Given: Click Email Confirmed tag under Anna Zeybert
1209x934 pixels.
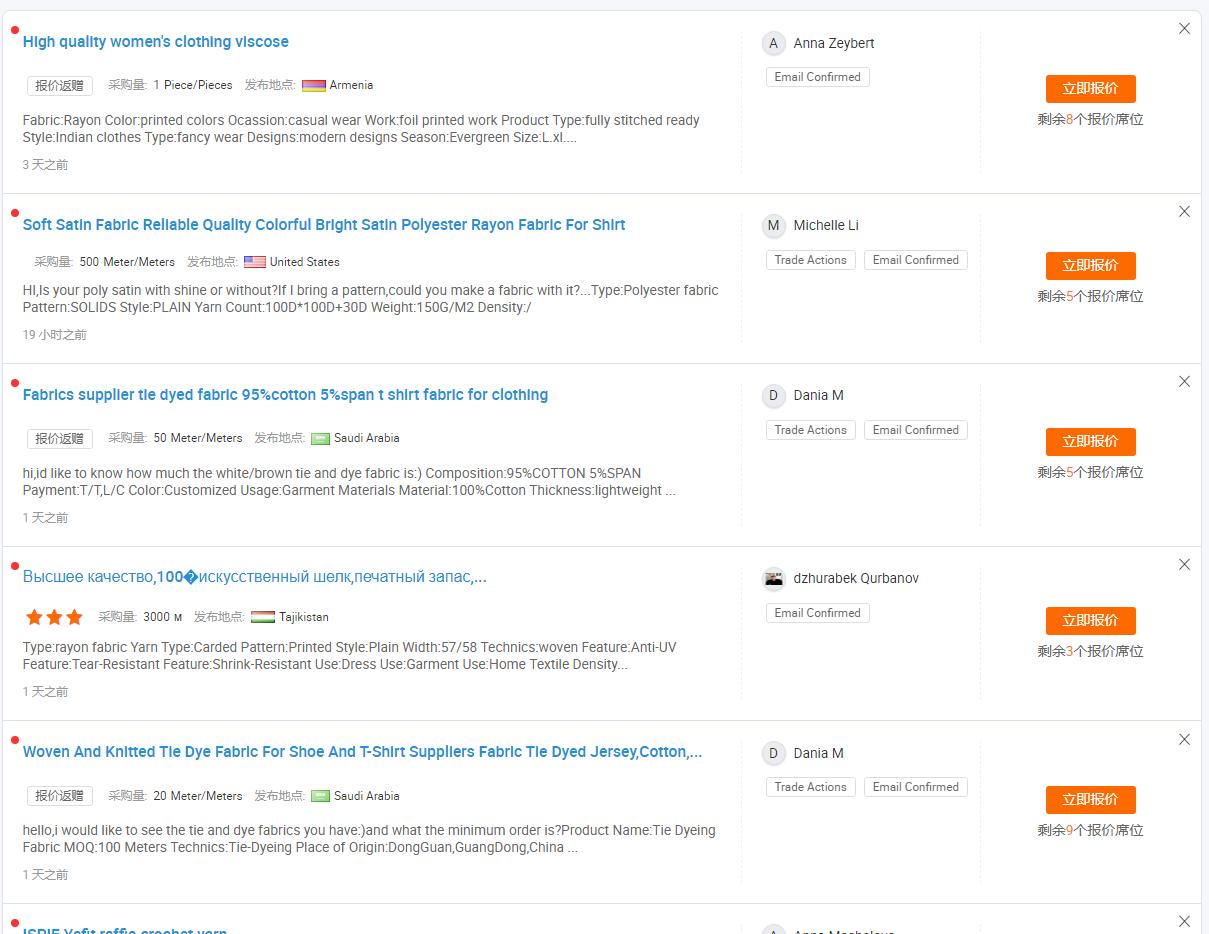Looking at the screenshot, I should [x=817, y=77].
